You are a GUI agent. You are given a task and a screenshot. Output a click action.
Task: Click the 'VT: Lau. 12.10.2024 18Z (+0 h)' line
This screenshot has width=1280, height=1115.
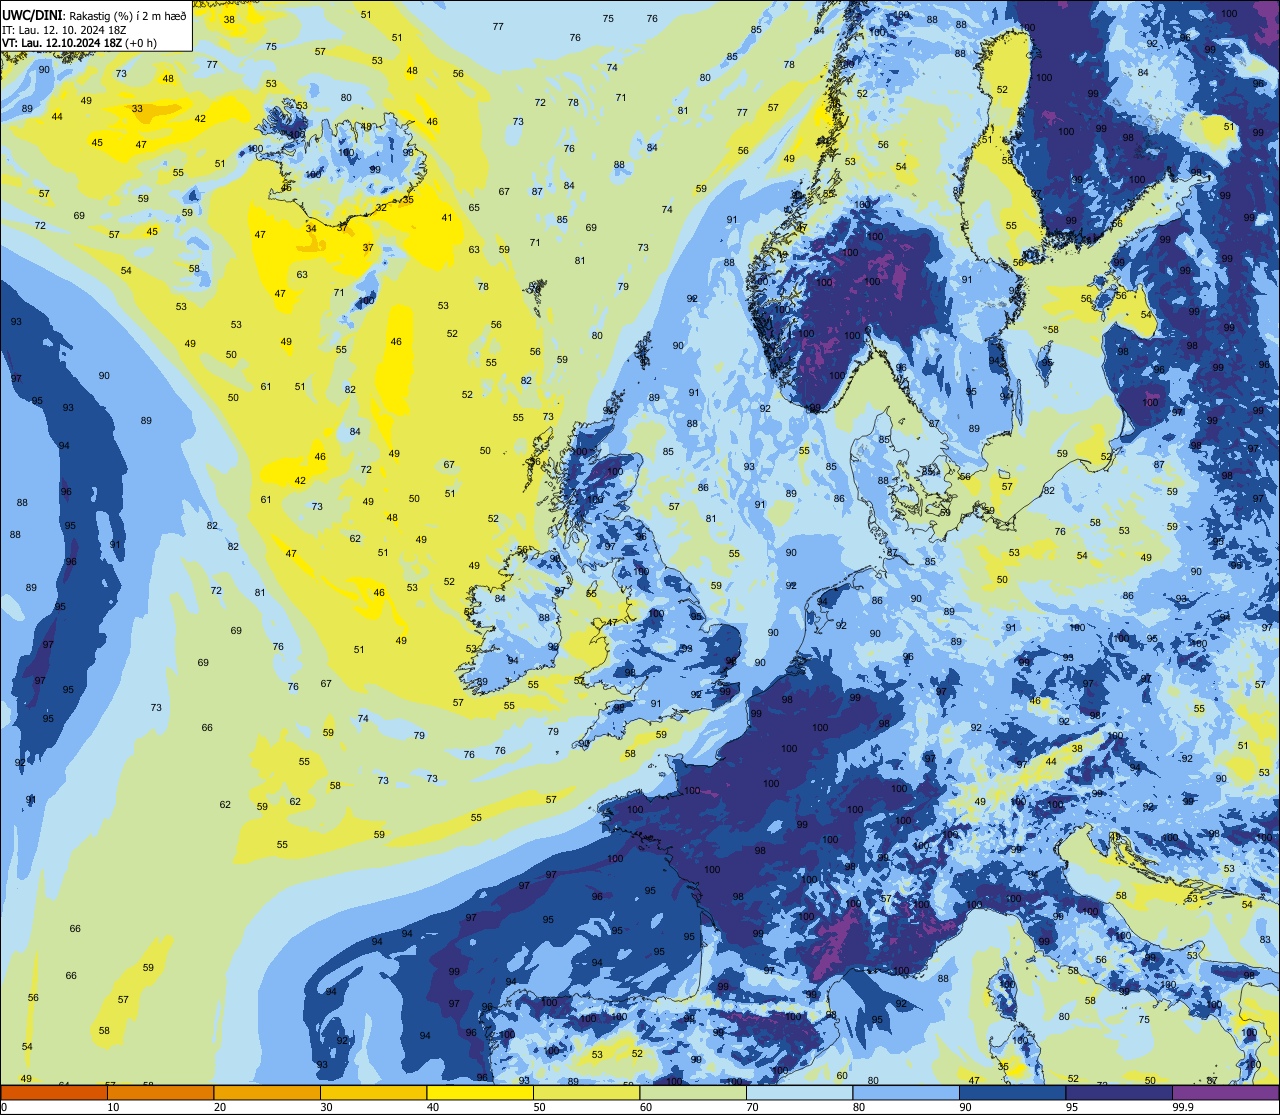click(x=79, y=43)
